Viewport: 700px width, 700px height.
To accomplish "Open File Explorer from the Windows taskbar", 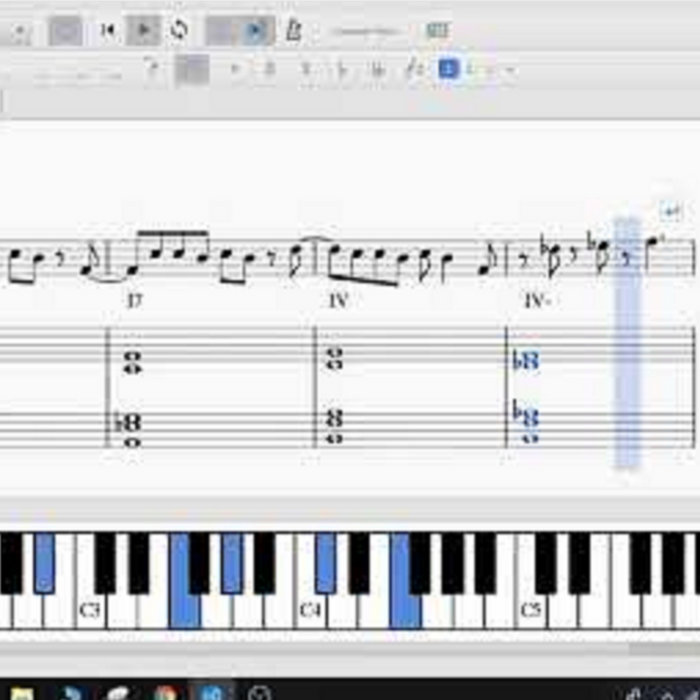I will click(21, 692).
